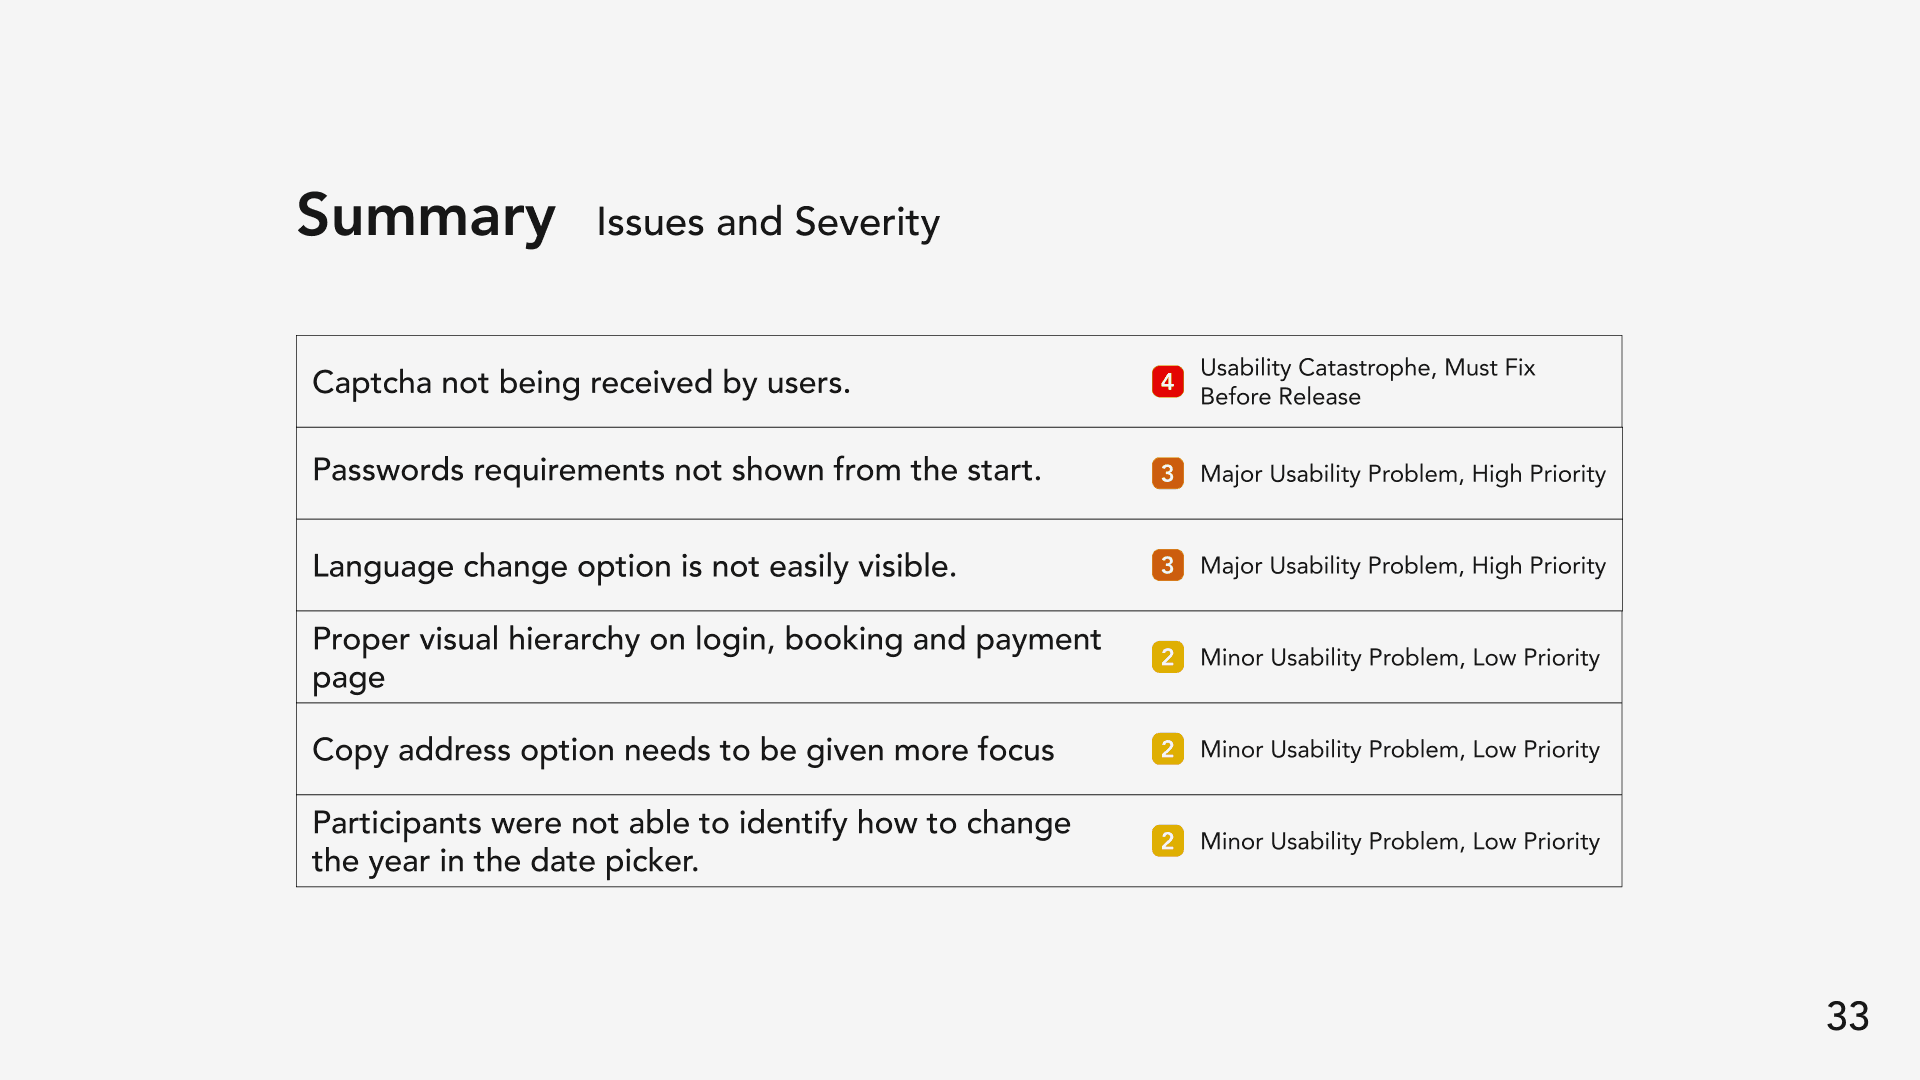Click the Language change option issue text

(x=634, y=566)
